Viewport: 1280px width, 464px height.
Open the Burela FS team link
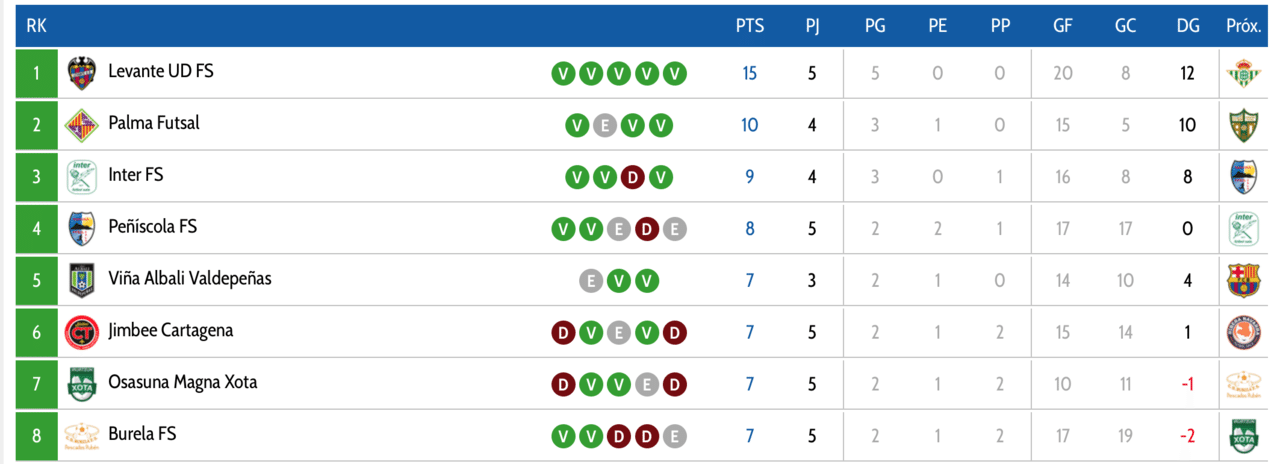pos(143,435)
